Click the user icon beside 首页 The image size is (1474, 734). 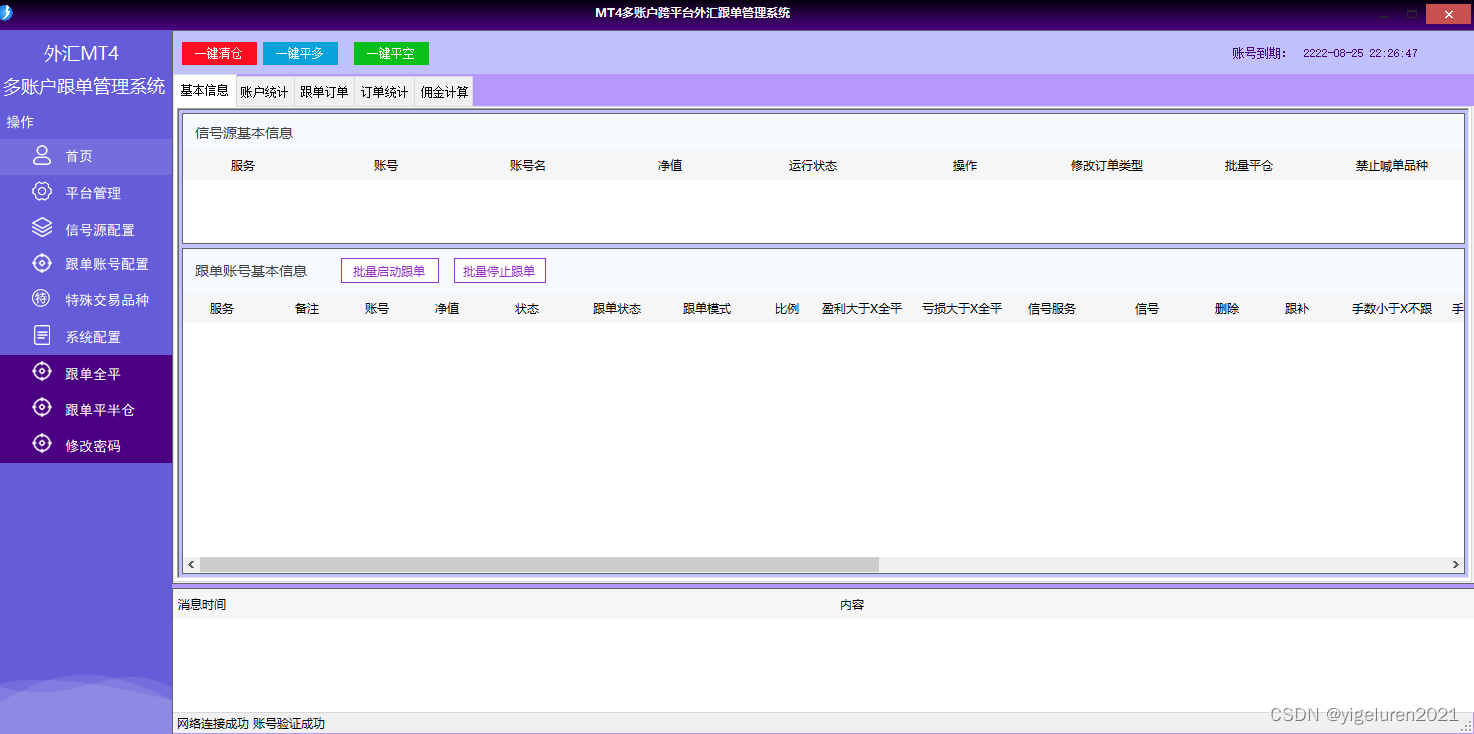coord(42,155)
